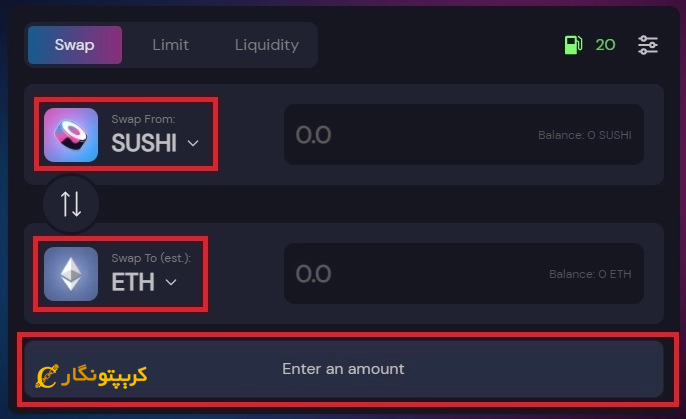Focus the SUSHI amount input field

464,134
